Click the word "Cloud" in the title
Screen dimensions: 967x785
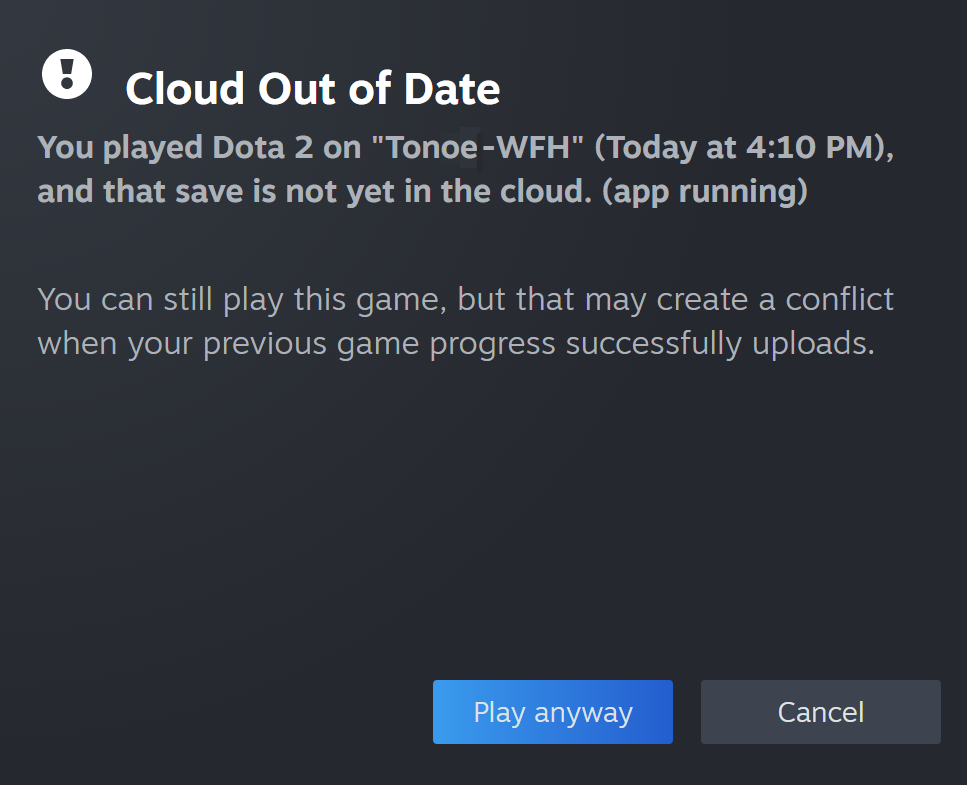point(185,88)
